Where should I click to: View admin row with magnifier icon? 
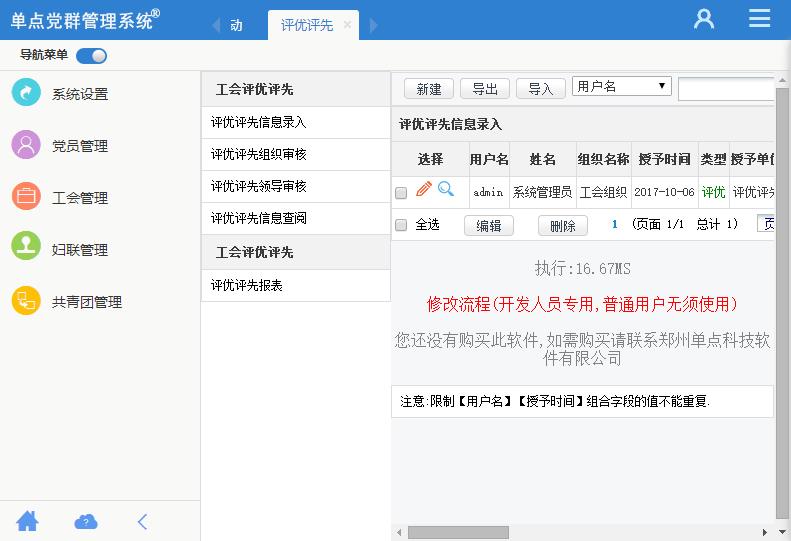[x=445, y=189]
